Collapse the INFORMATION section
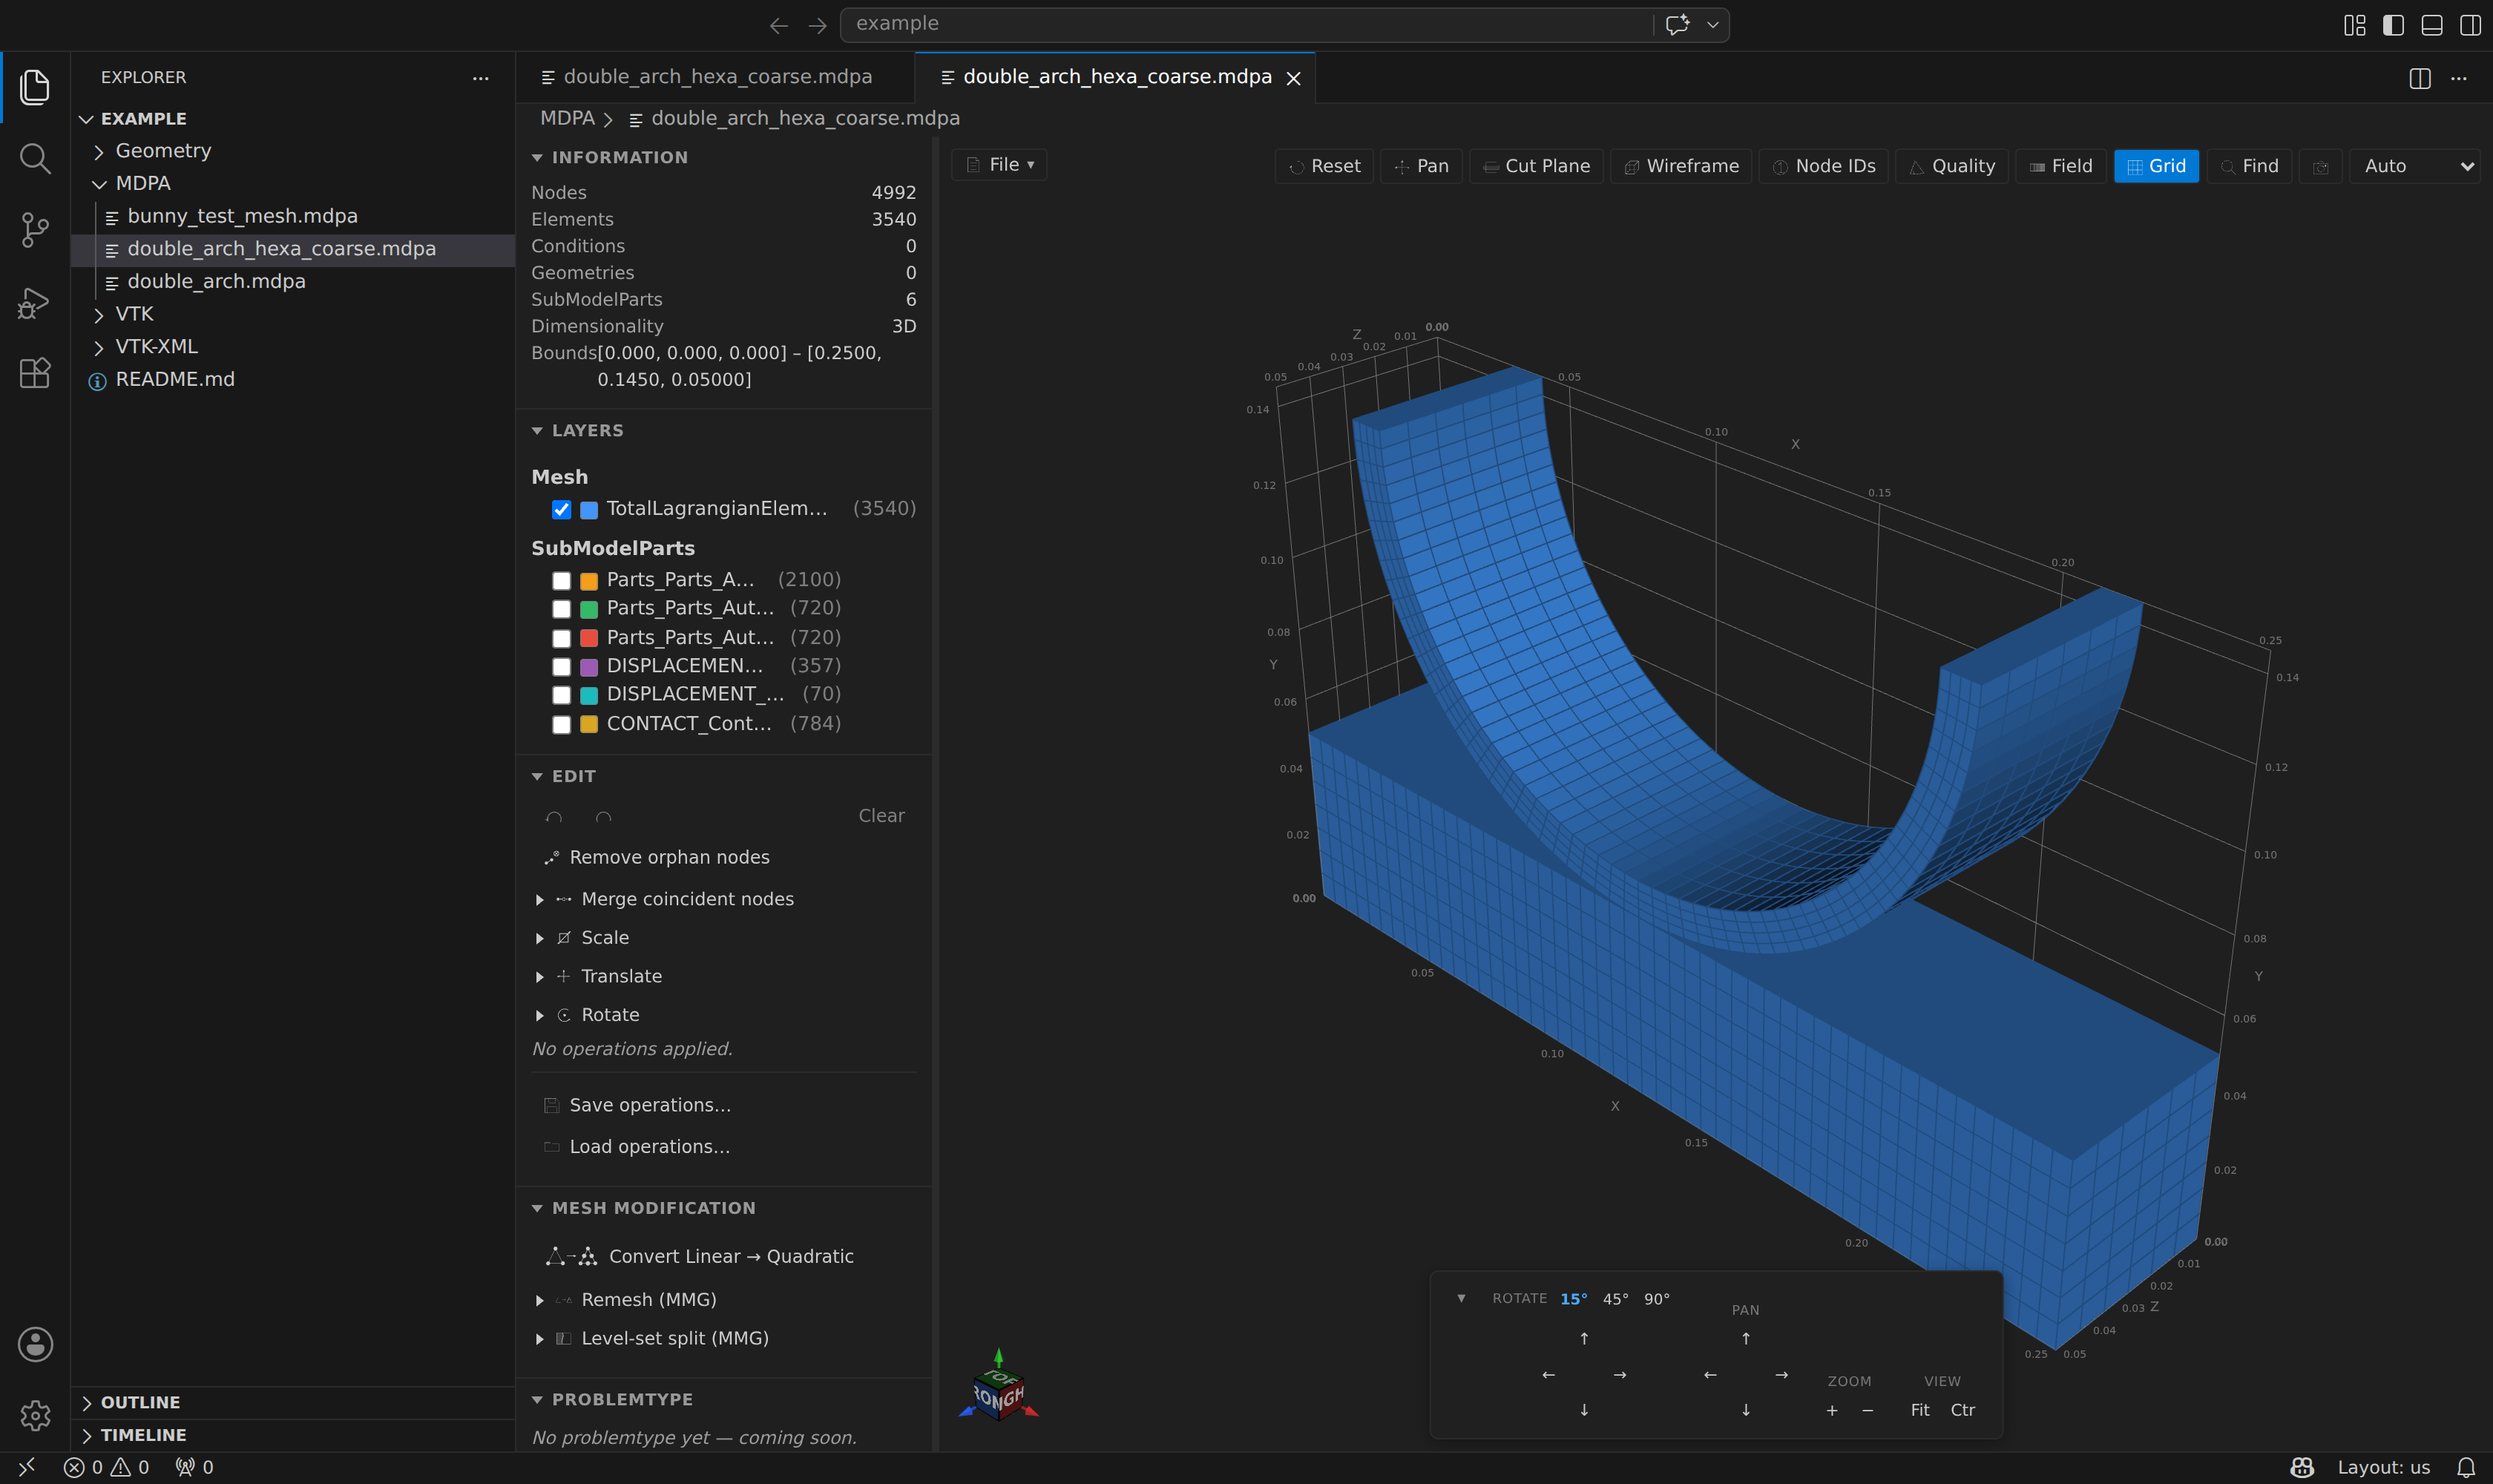Screen dimensions: 2493x1484 point(609,157)
